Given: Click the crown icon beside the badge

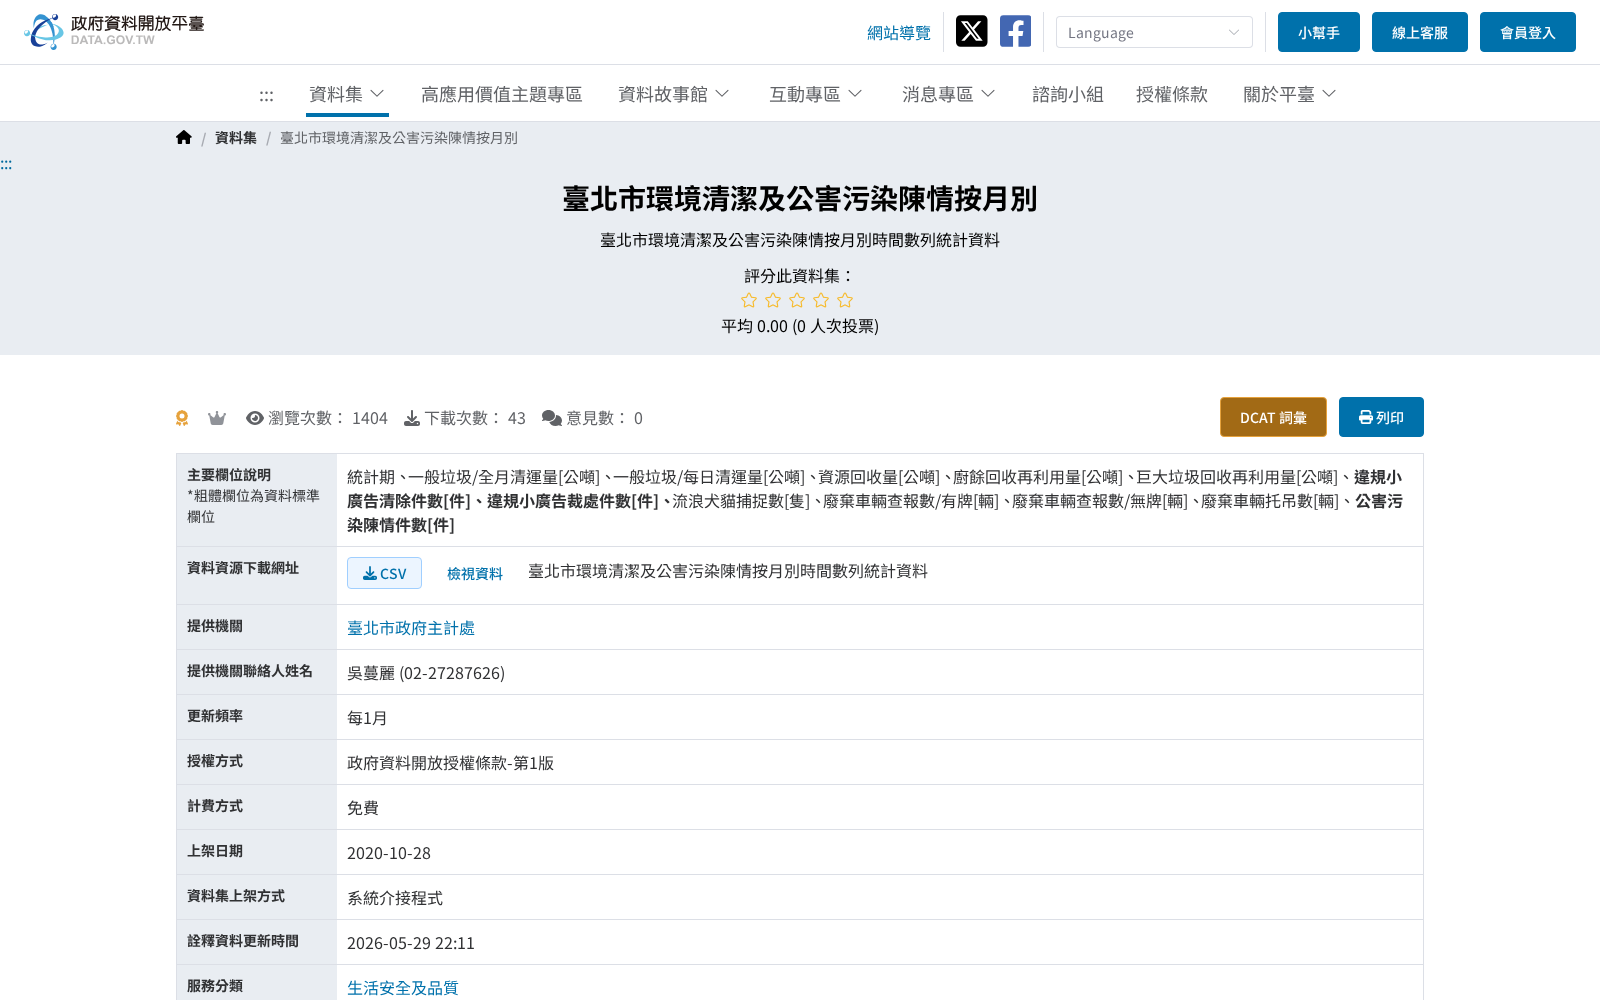Looking at the screenshot, I should pyautogui.click(x=217, y=418).
